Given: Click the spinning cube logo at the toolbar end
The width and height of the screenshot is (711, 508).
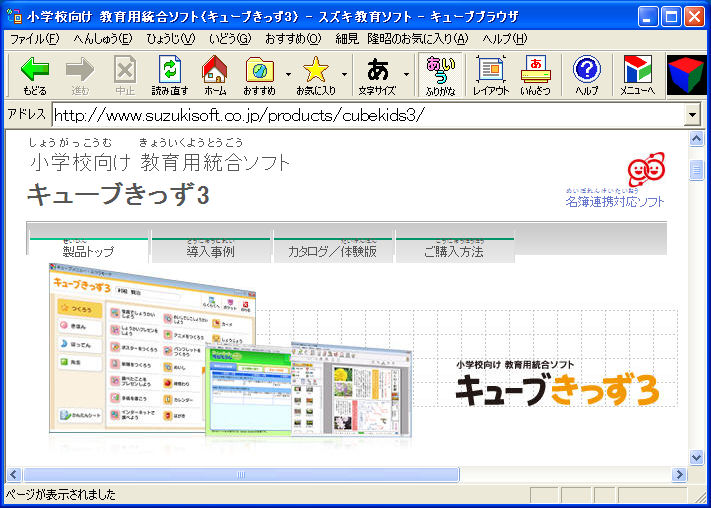Looking at the screenshot, I should [x=687, y=75].
